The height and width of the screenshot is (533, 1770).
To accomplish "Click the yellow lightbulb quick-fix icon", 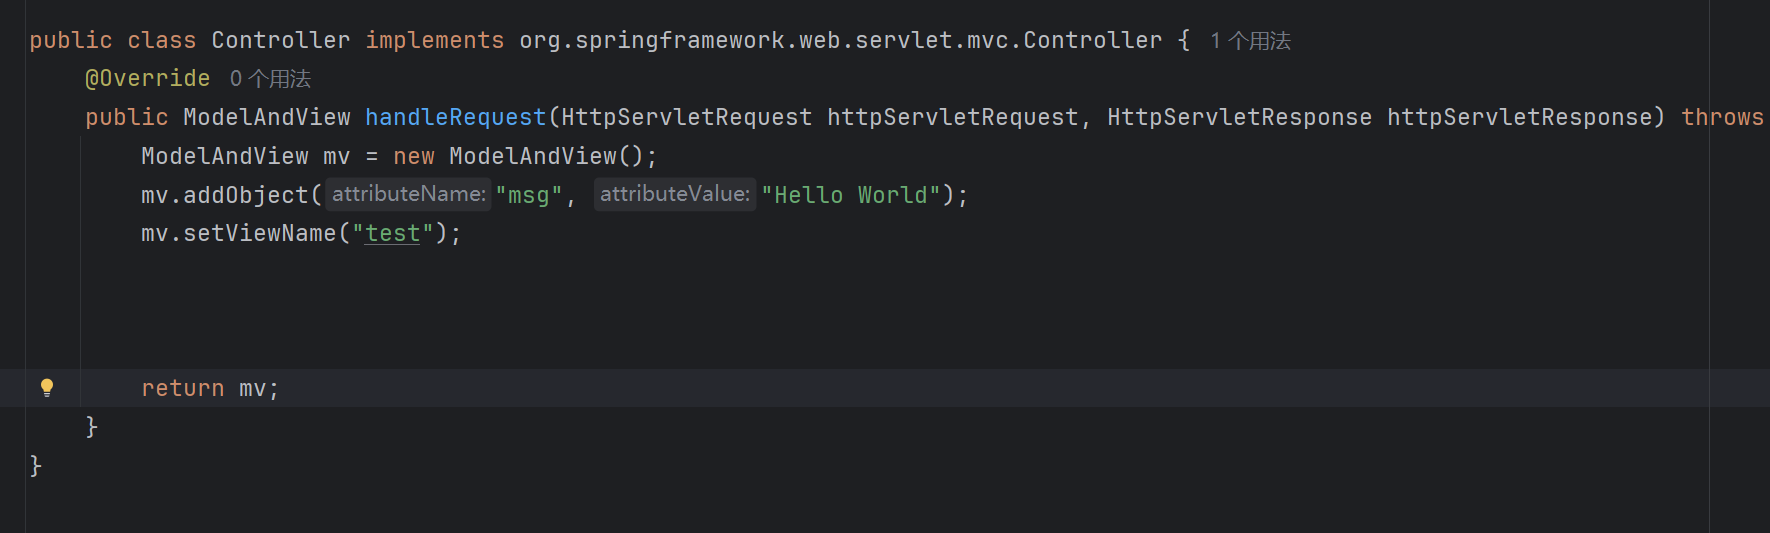I will [47, 388].
